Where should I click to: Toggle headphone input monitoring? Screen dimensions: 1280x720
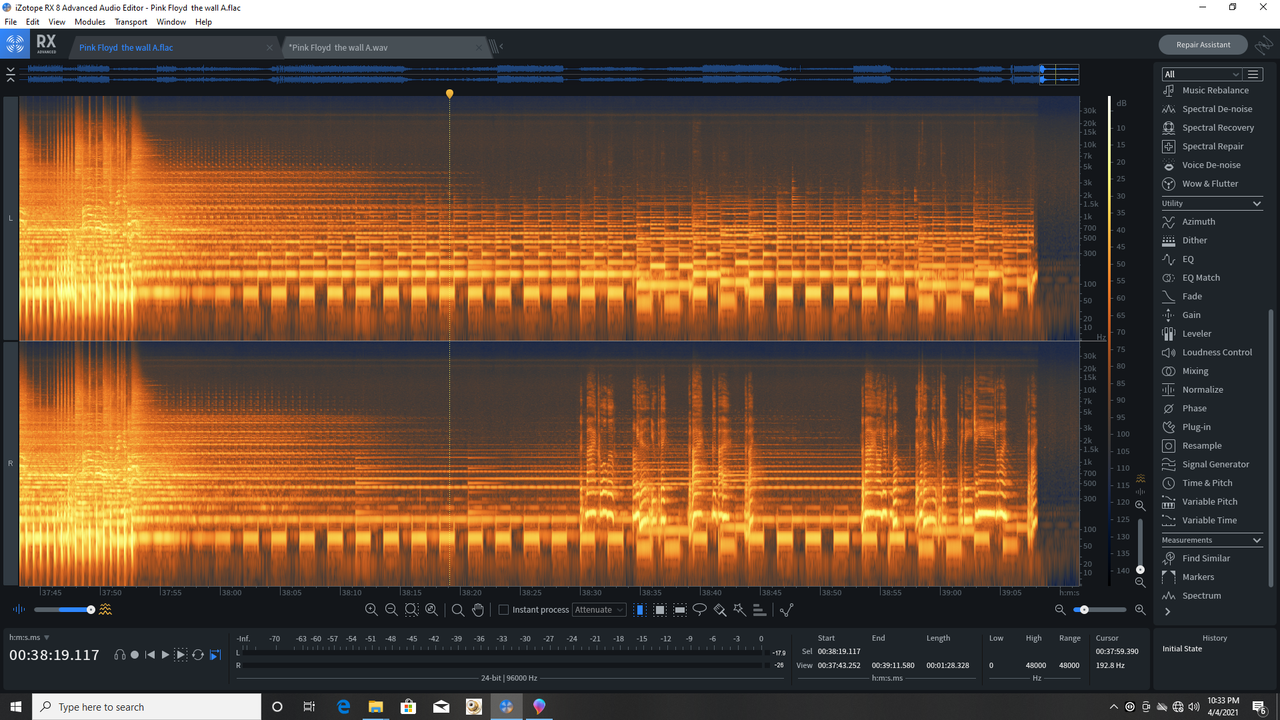pos(120,655)
